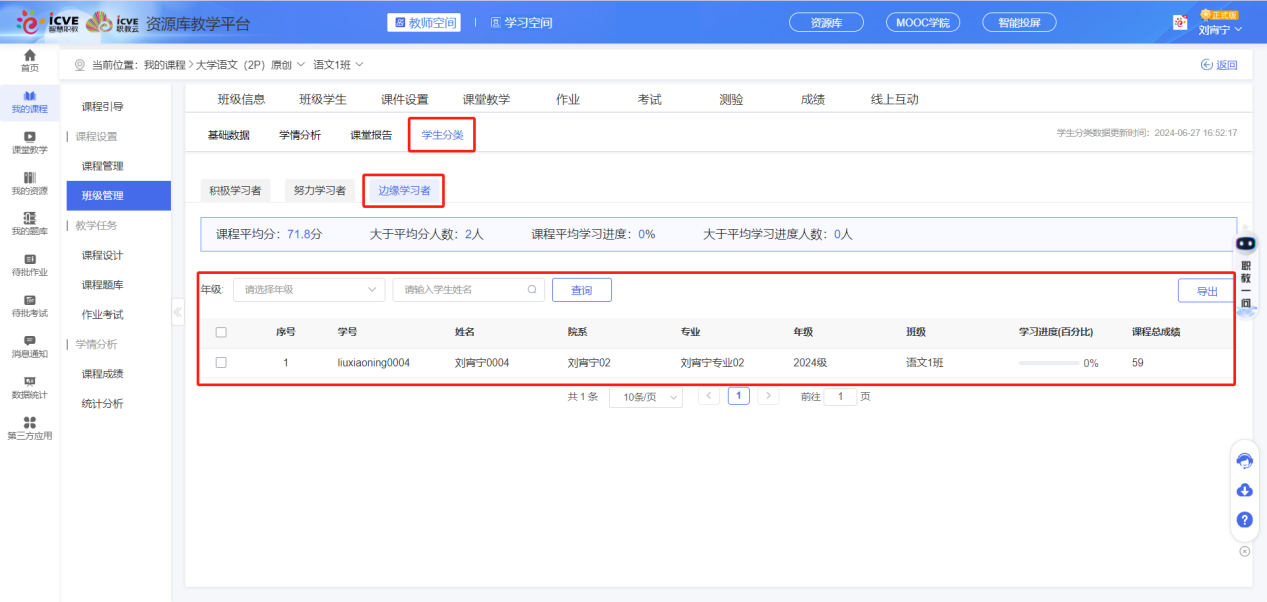
Task: Open 我的课程 in the left sidebar
Action: [29, 103]
